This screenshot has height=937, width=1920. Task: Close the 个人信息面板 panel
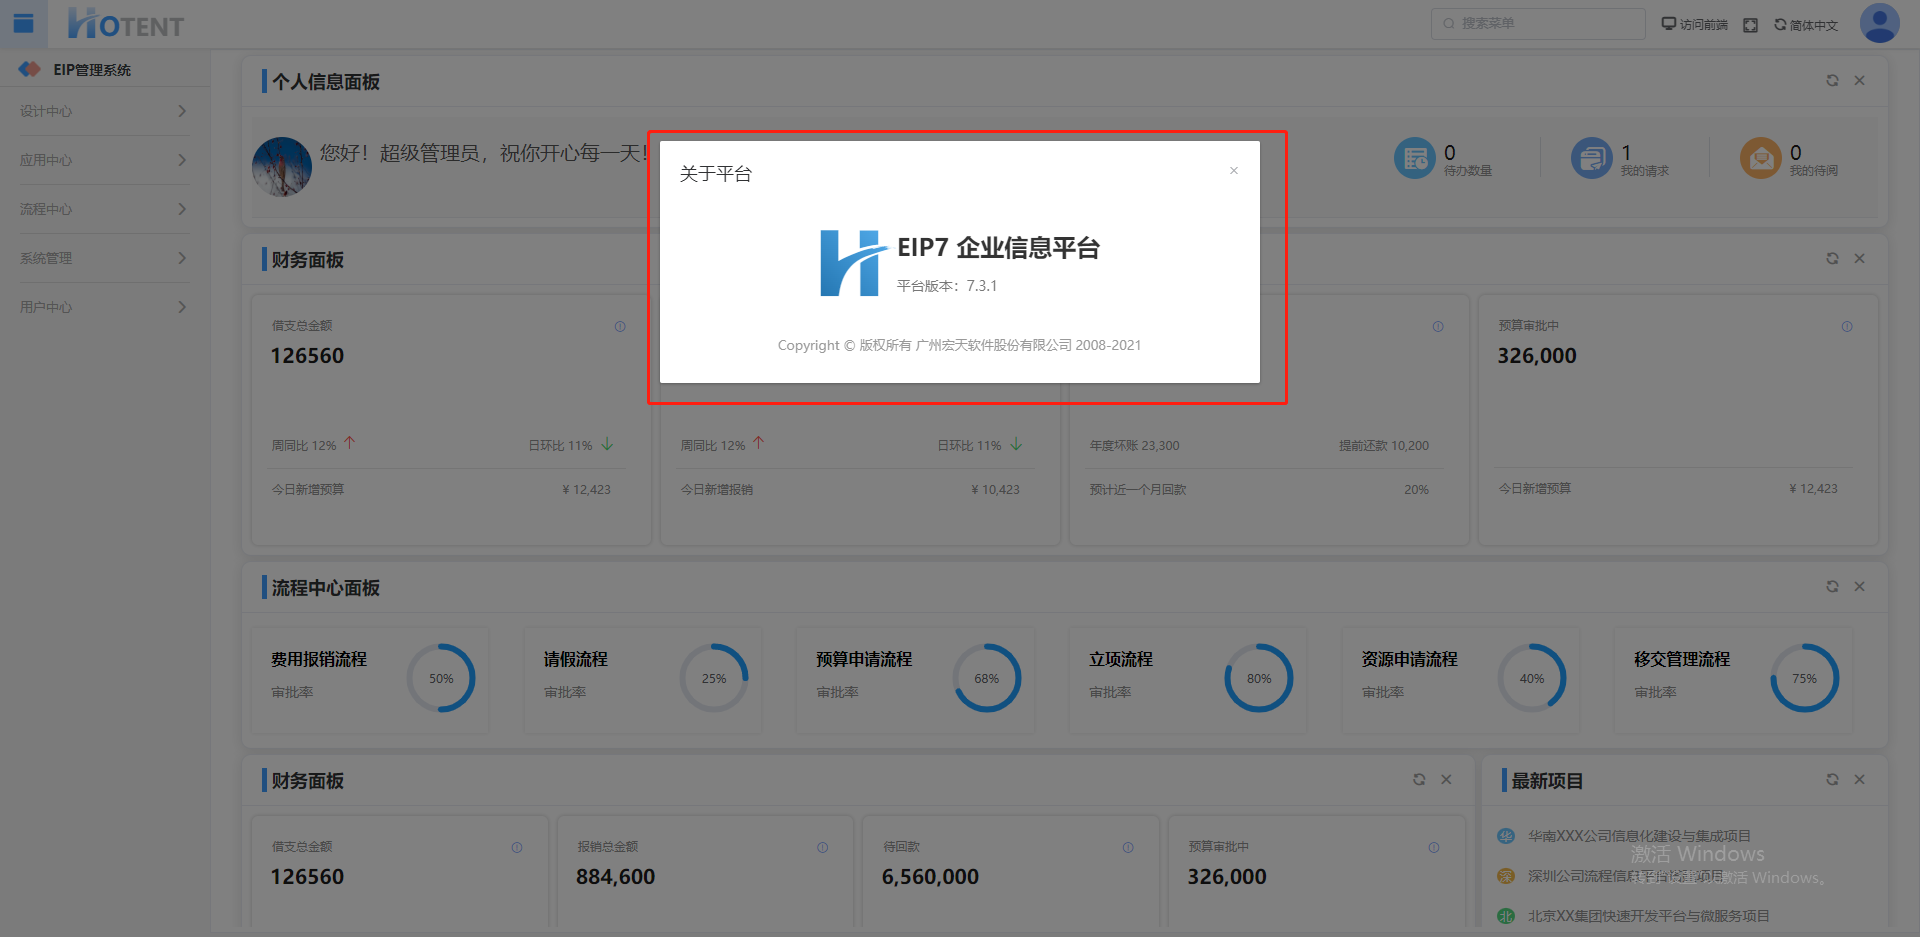point(1860,81)
